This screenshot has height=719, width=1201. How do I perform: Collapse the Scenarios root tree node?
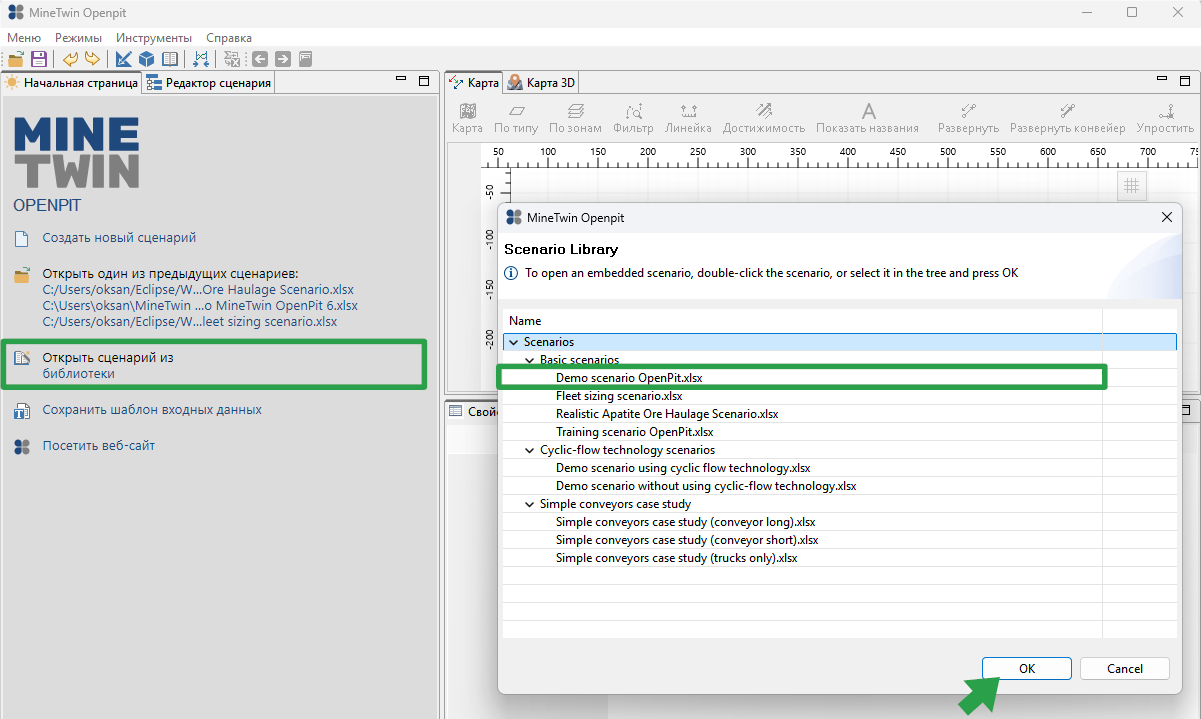click(x=513, y=342)
